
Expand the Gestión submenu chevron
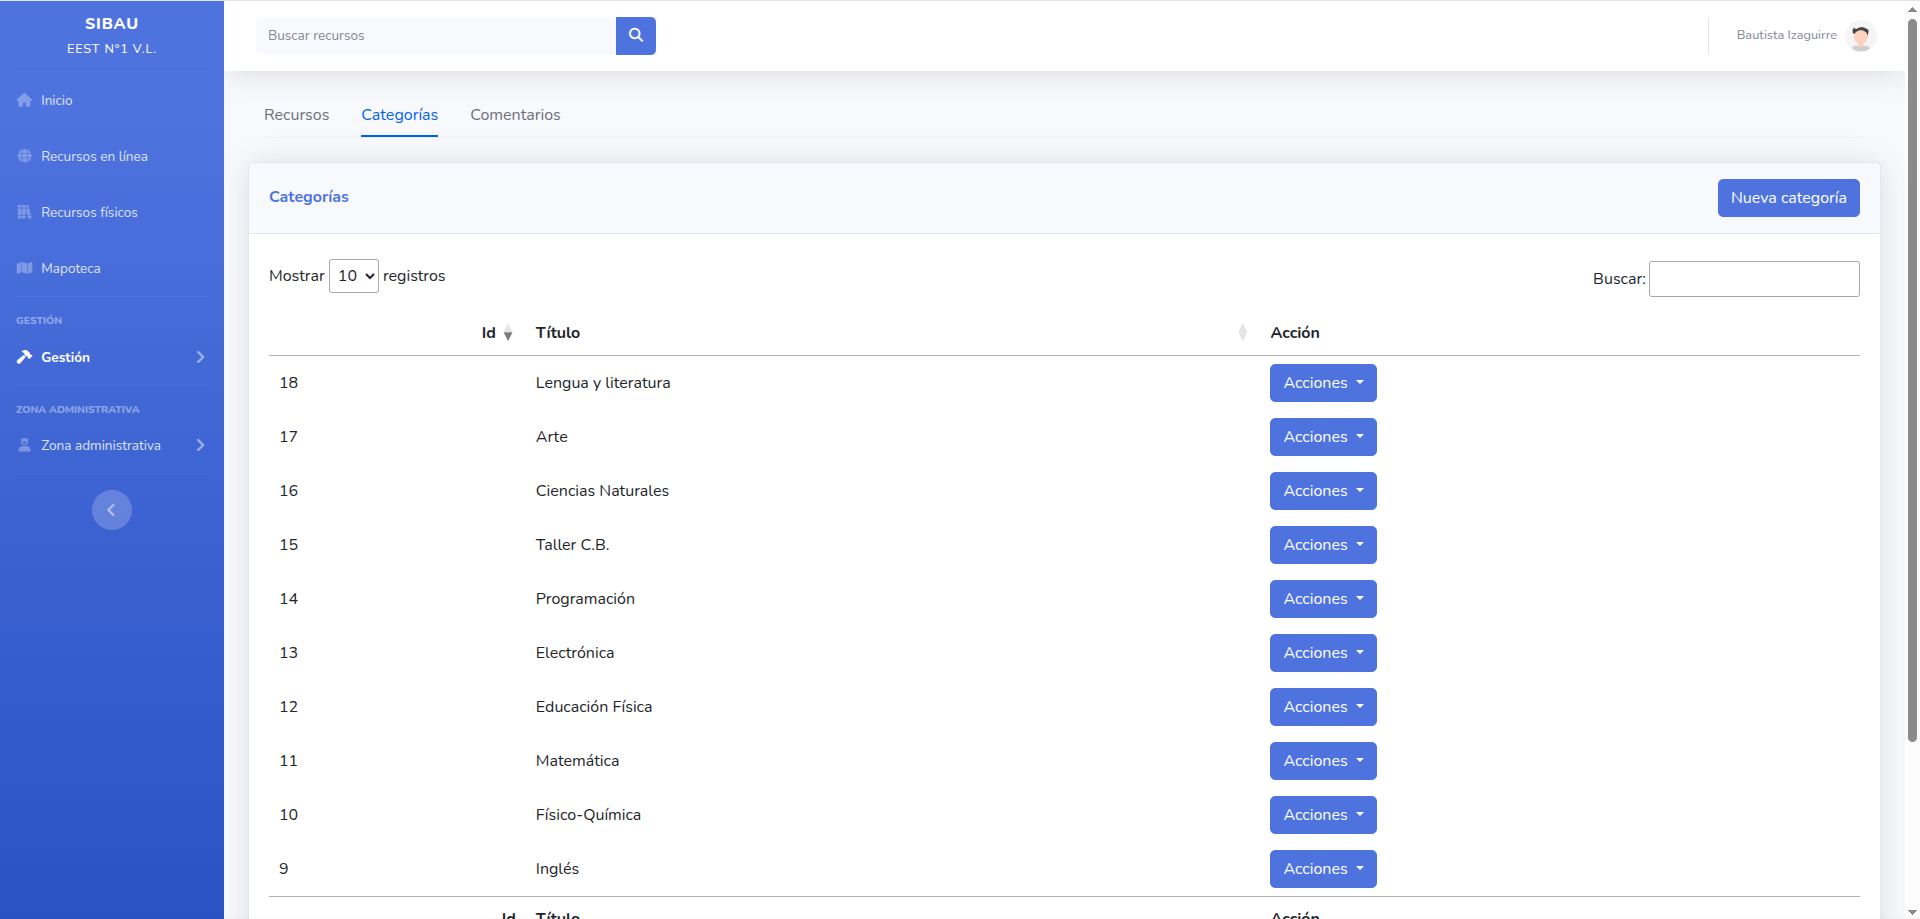click(200, 357)
